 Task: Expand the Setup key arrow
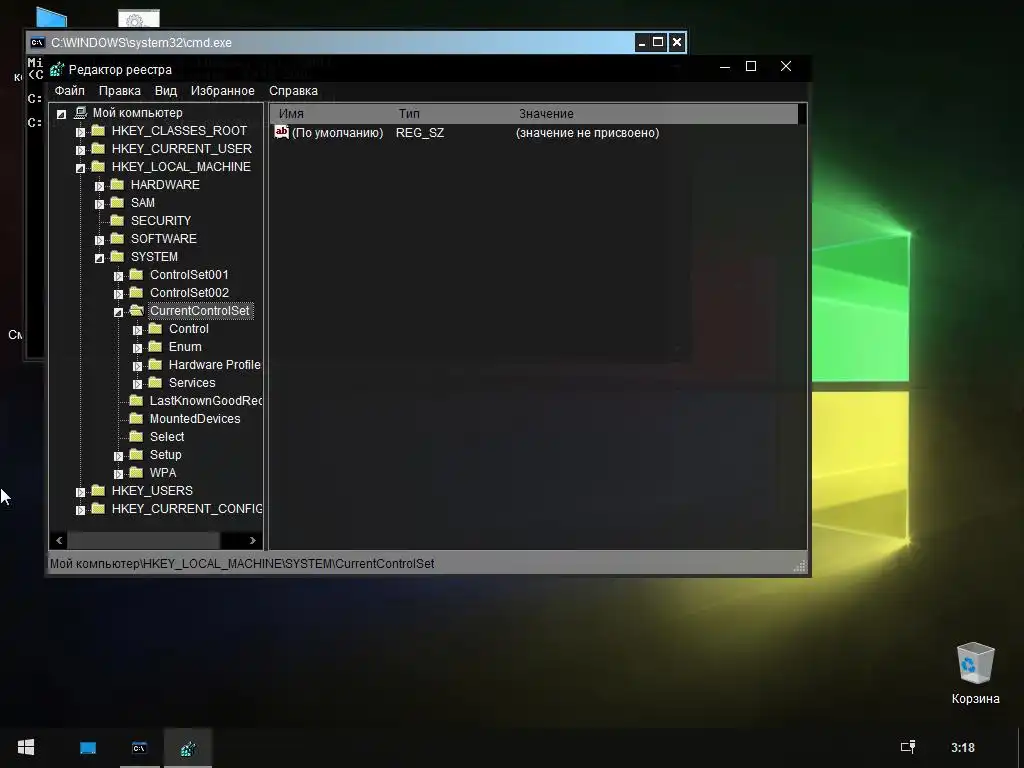[x=118, y=456]
